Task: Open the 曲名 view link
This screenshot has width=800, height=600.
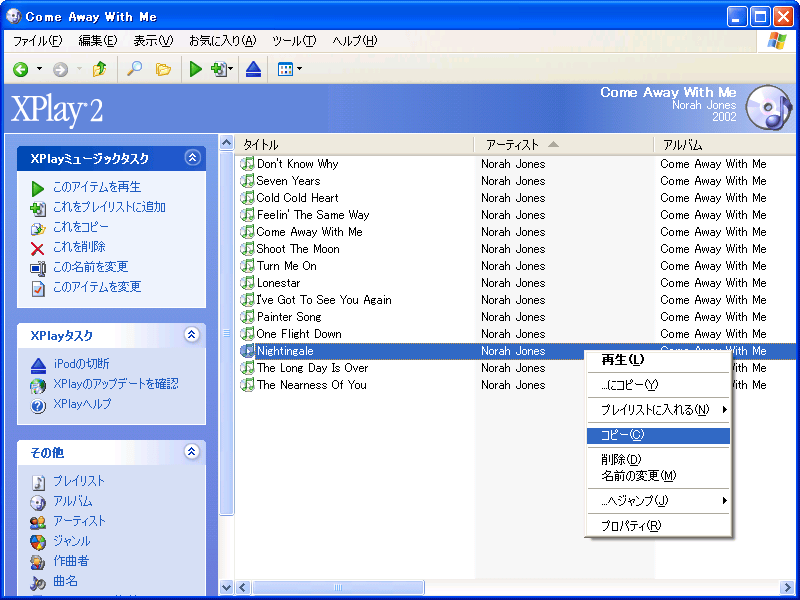Action: point(65,581)
